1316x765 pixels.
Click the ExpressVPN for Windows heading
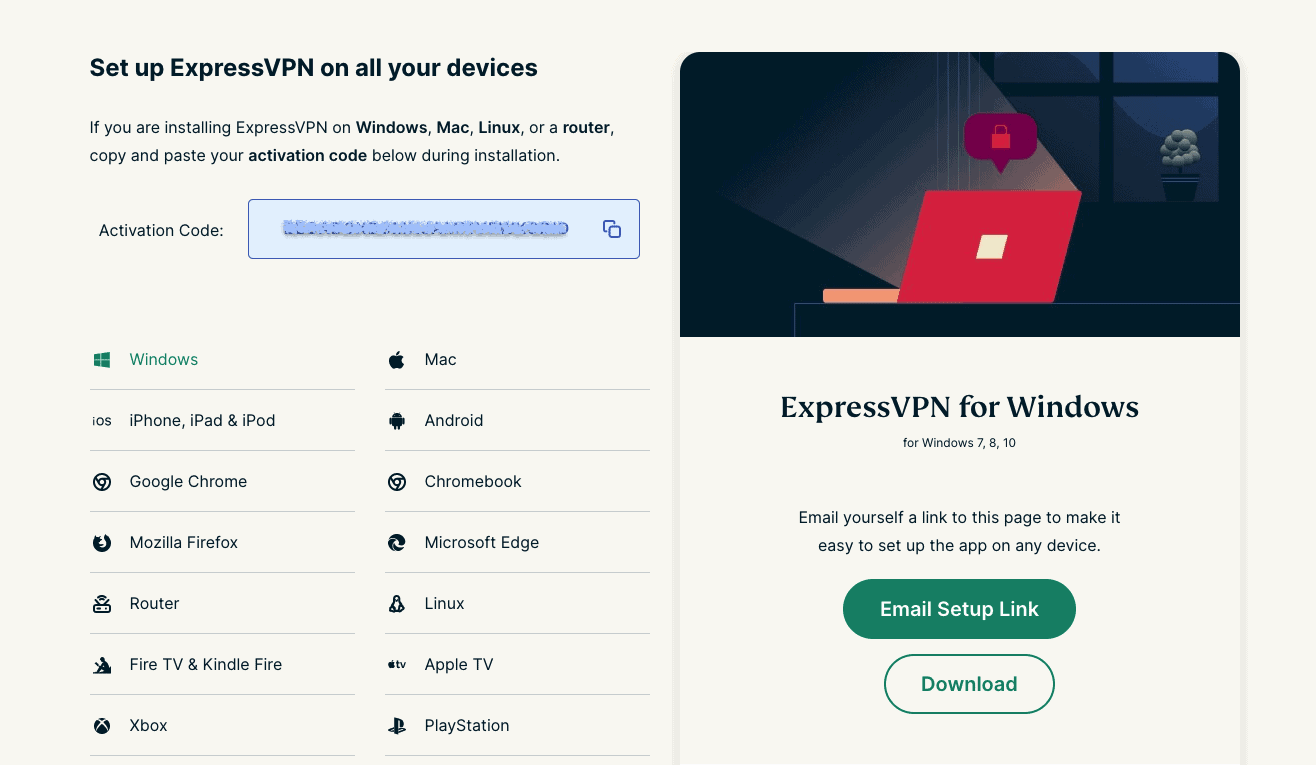point(960,407)
